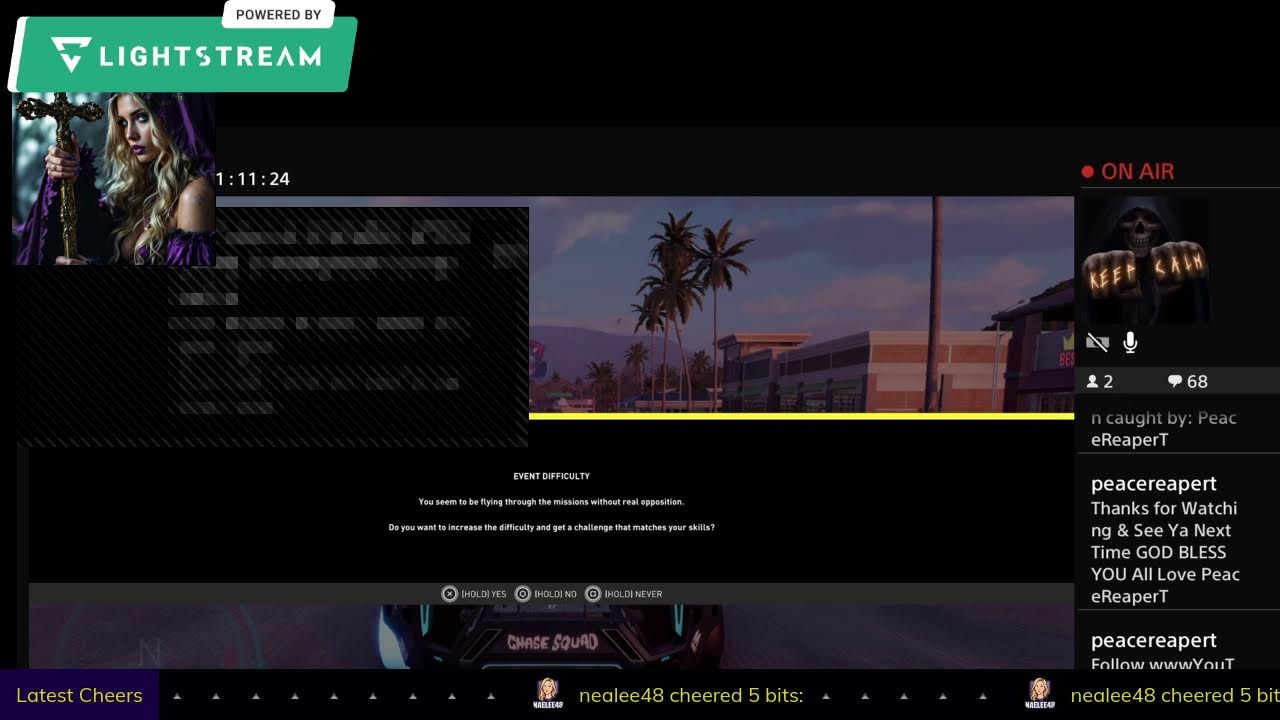This screenshot has width=1280, height=720.
Task: Click the viewer count number 2
Action: pos(1108,382)
